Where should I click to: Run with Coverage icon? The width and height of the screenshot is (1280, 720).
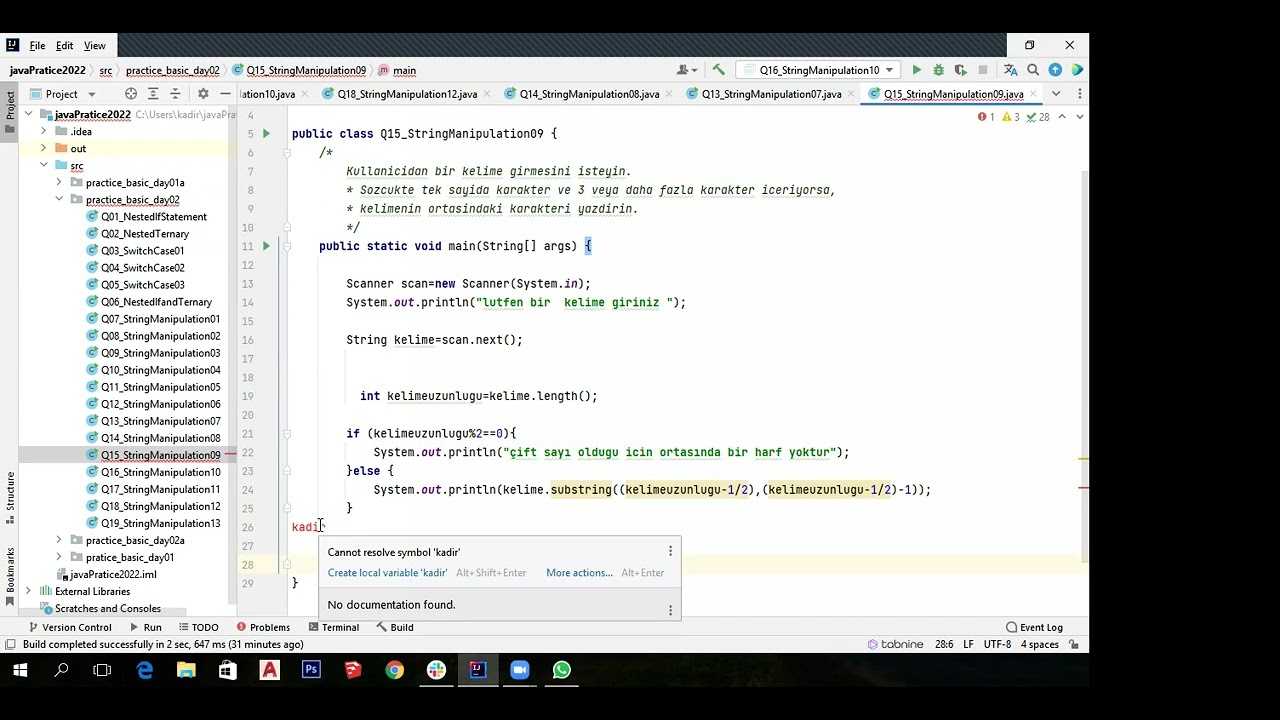[960, 70]
